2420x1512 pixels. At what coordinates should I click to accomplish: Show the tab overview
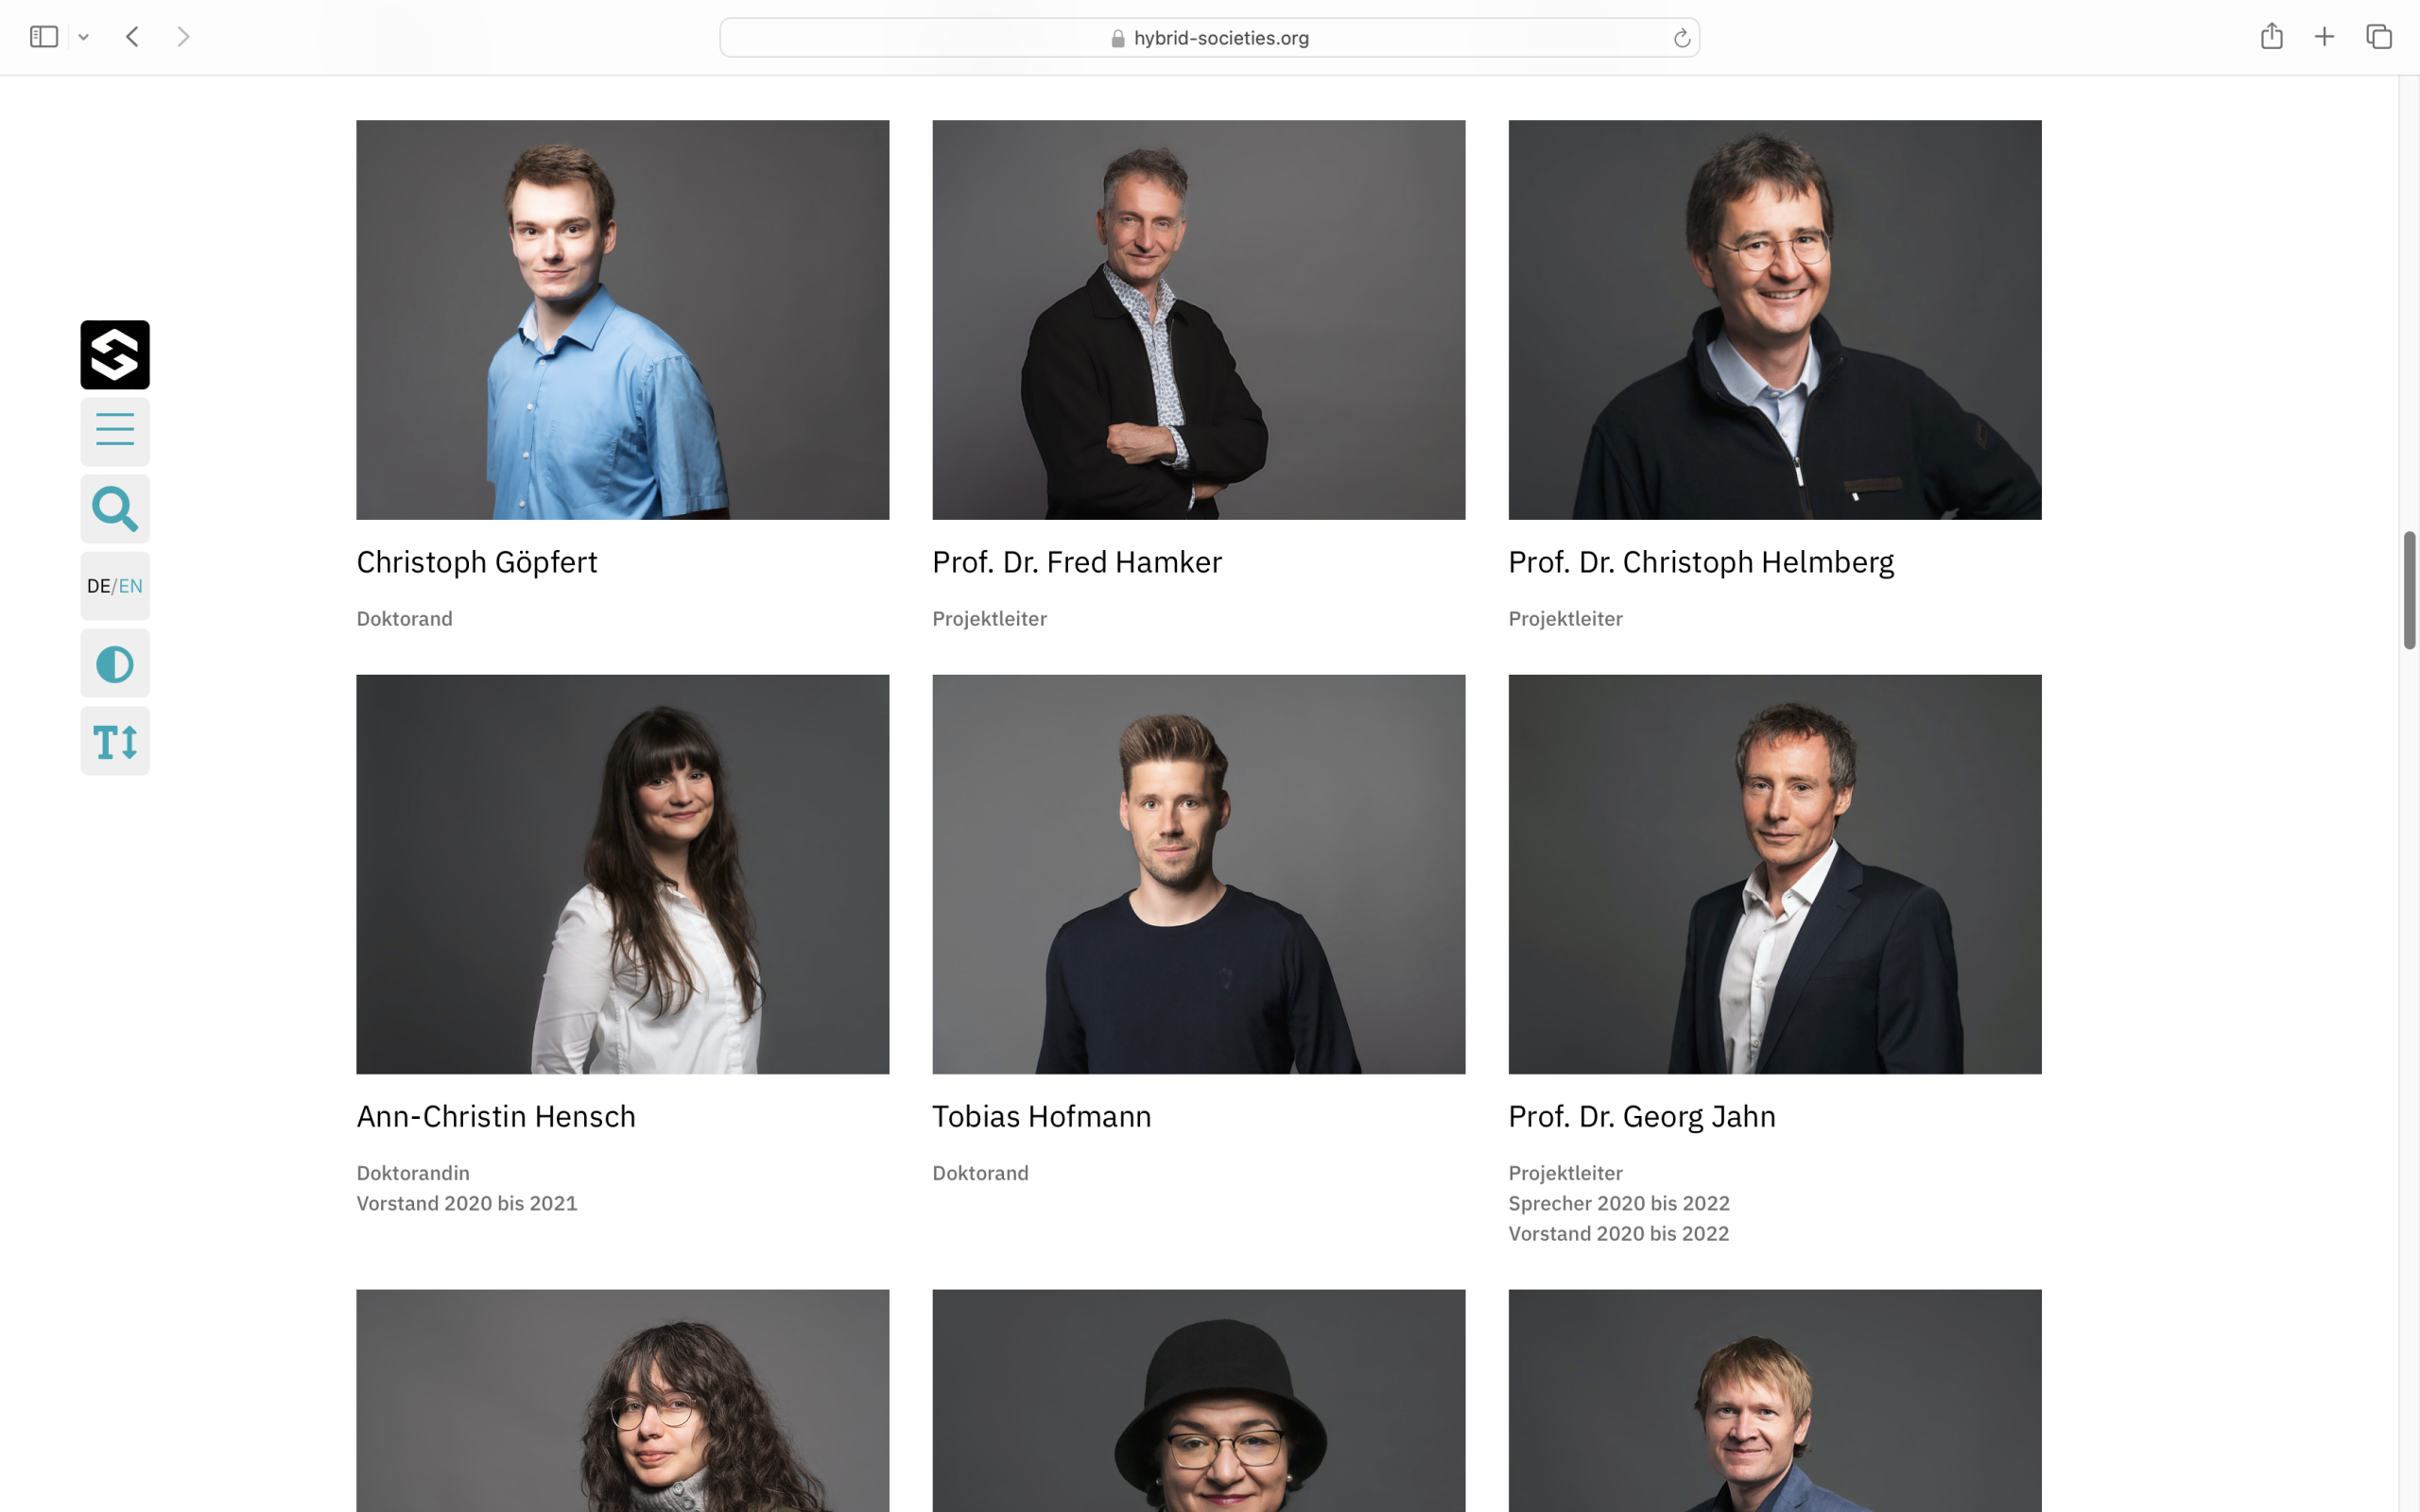pyautogui.click(x=2378, y=37)
